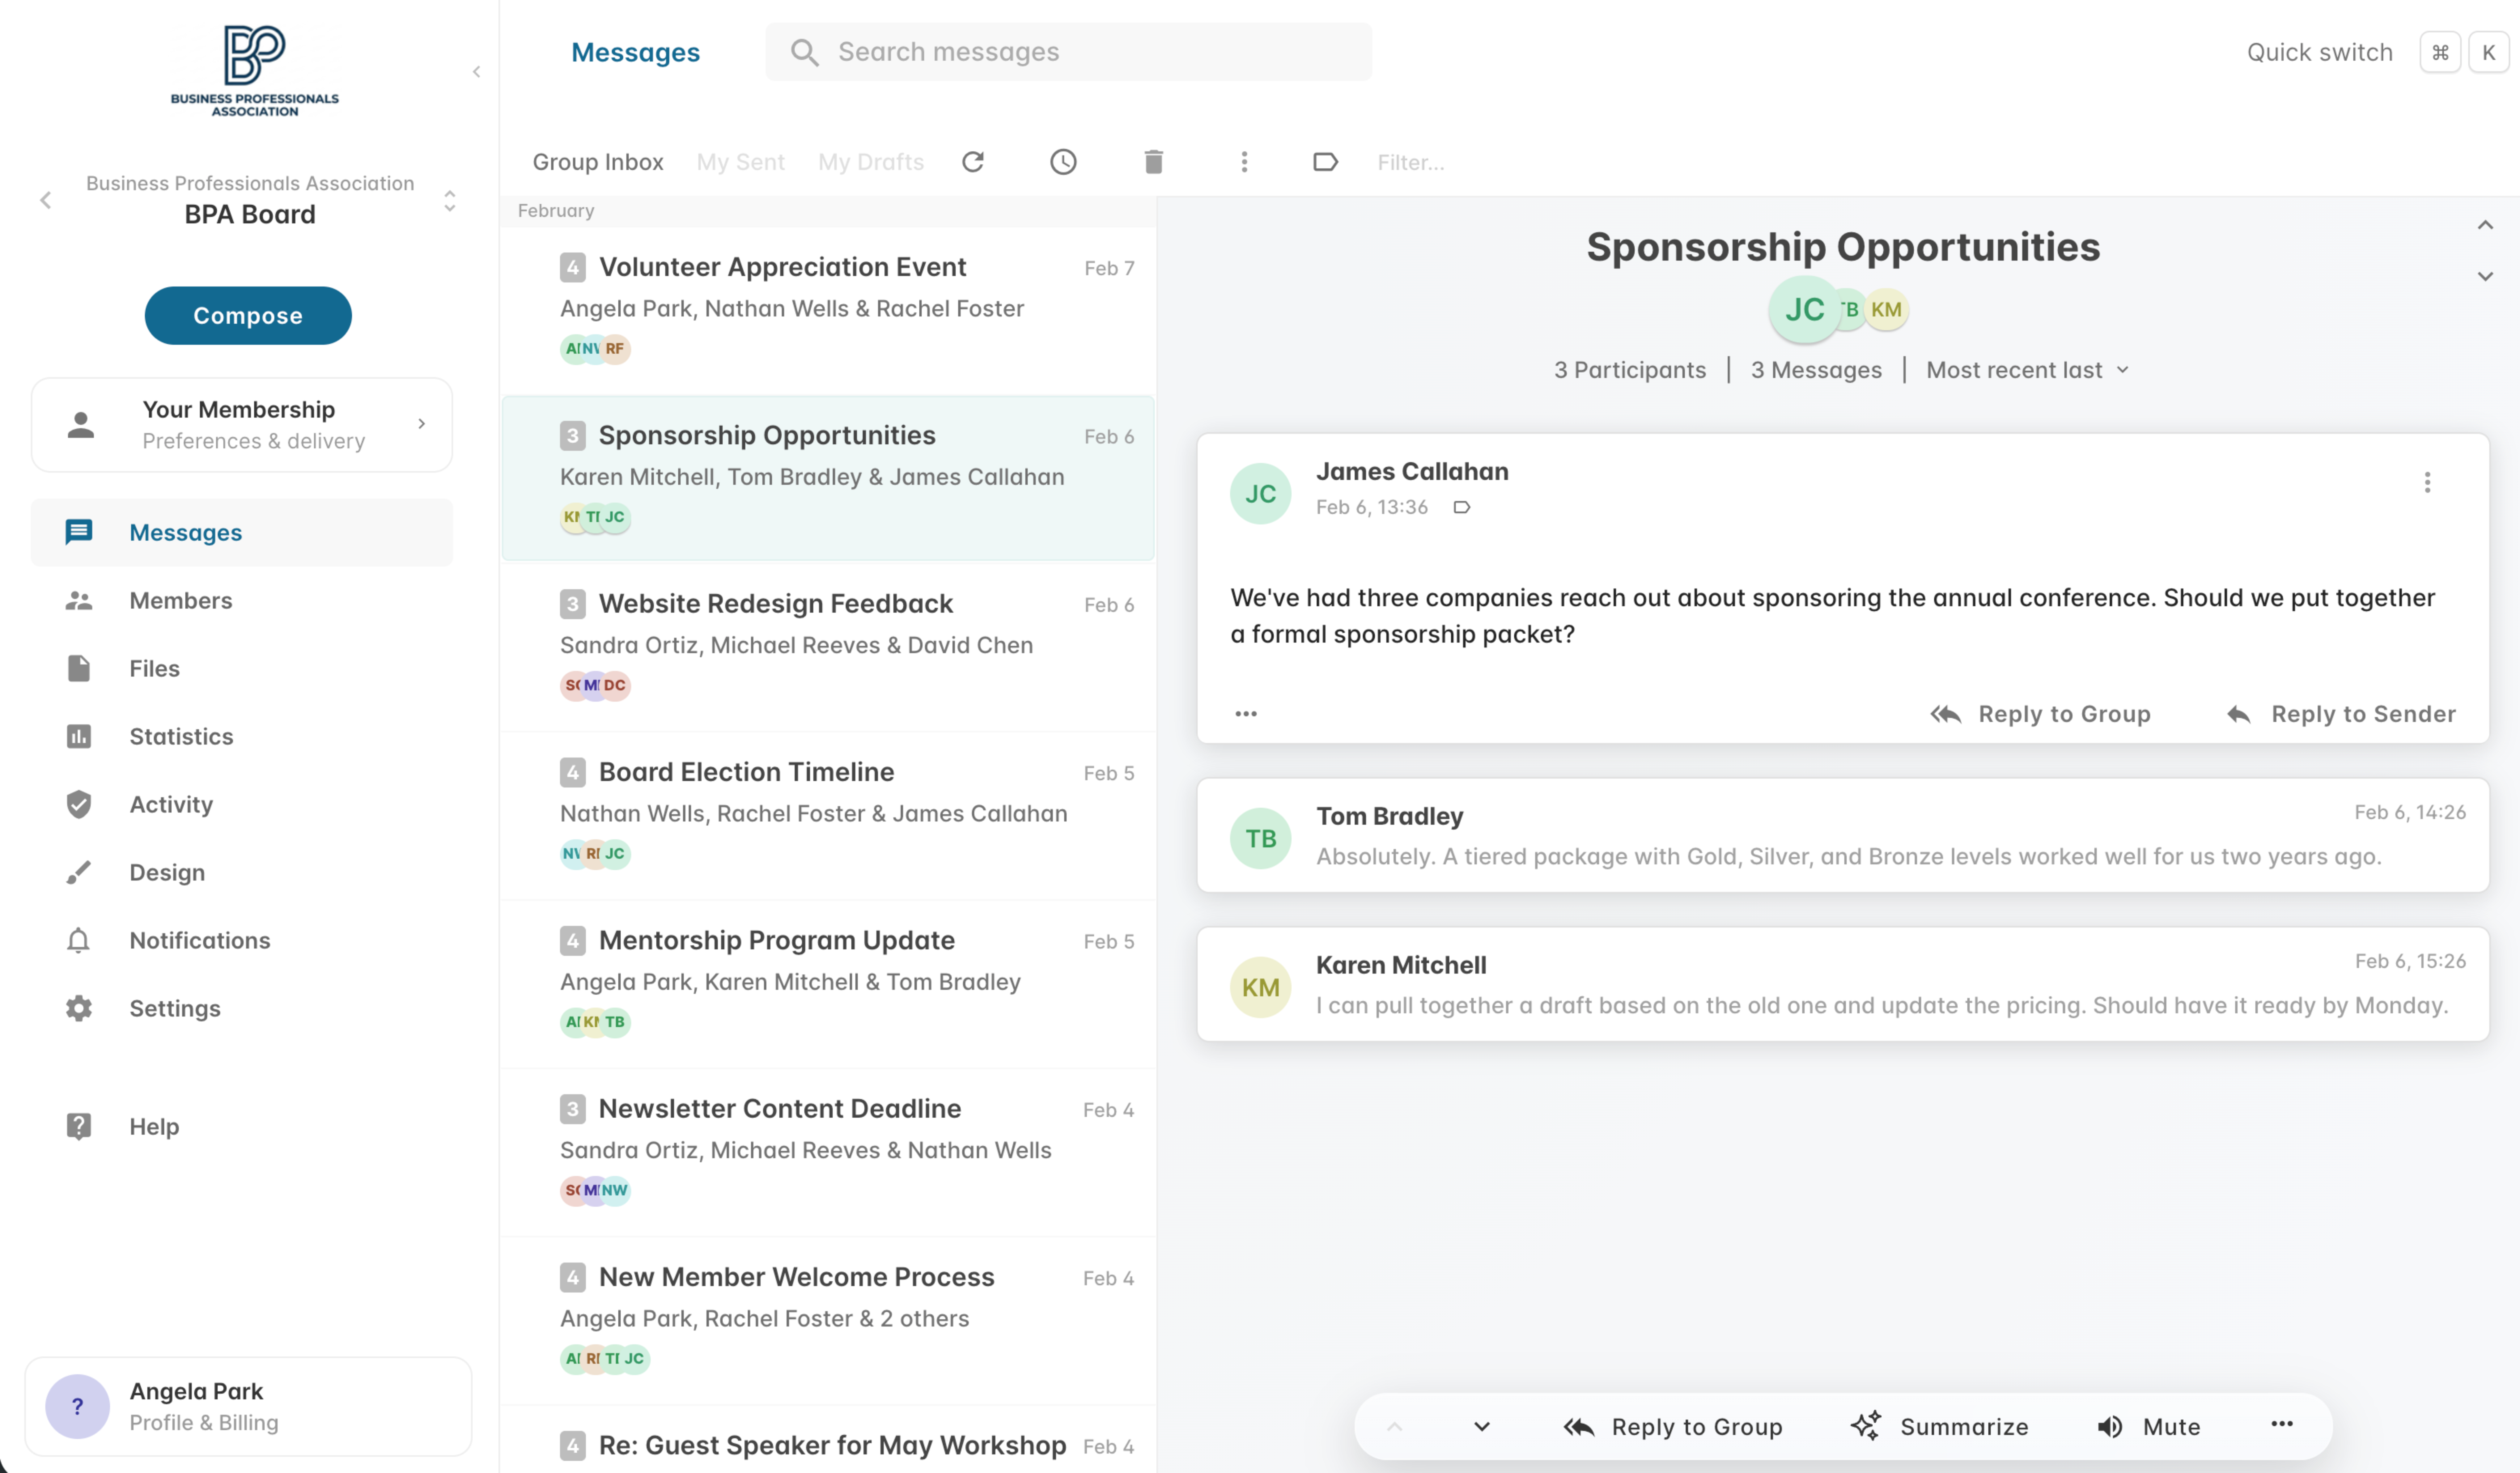The width and height of the screenshot is (2520, 1473).
Task: Switch to the My Sent tab
Action: point(740,161)
